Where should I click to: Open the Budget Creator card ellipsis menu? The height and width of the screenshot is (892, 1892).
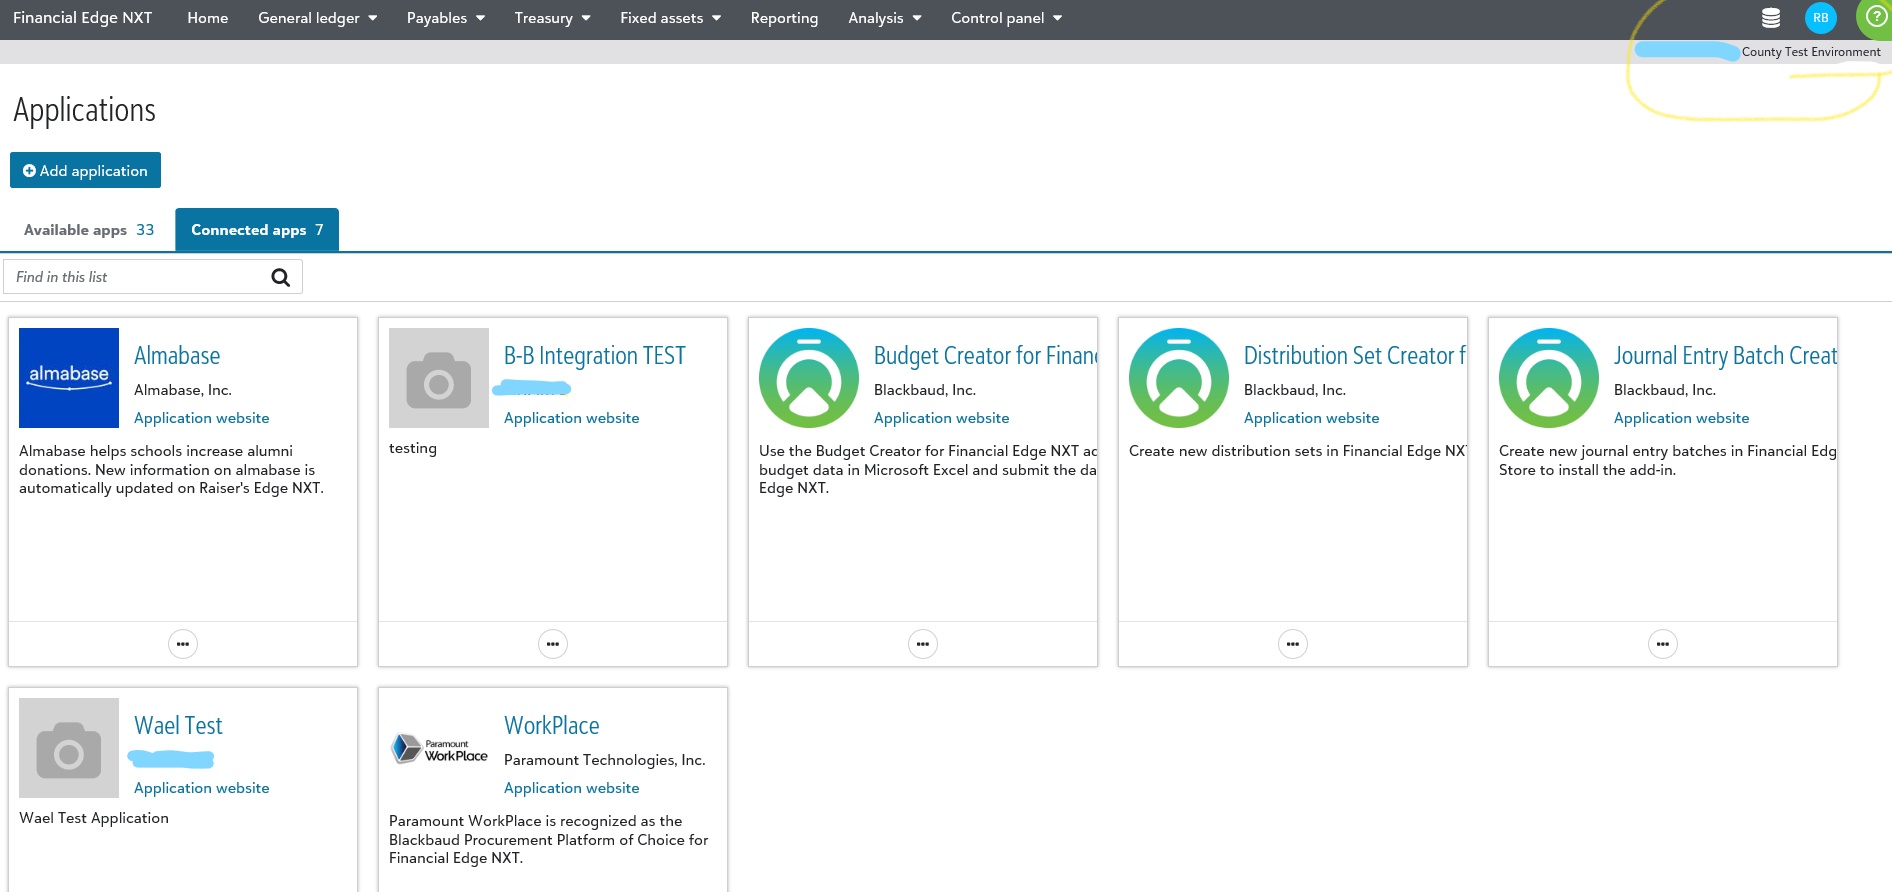coord(923,644)
